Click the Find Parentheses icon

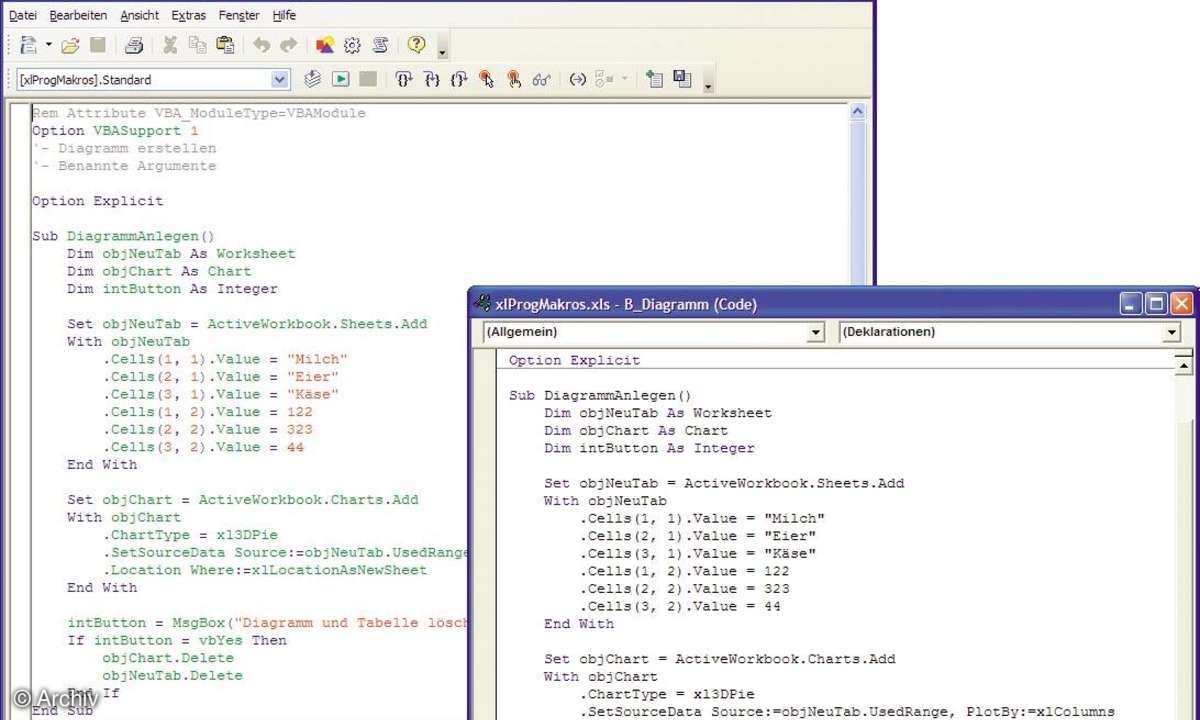(578, 79)
